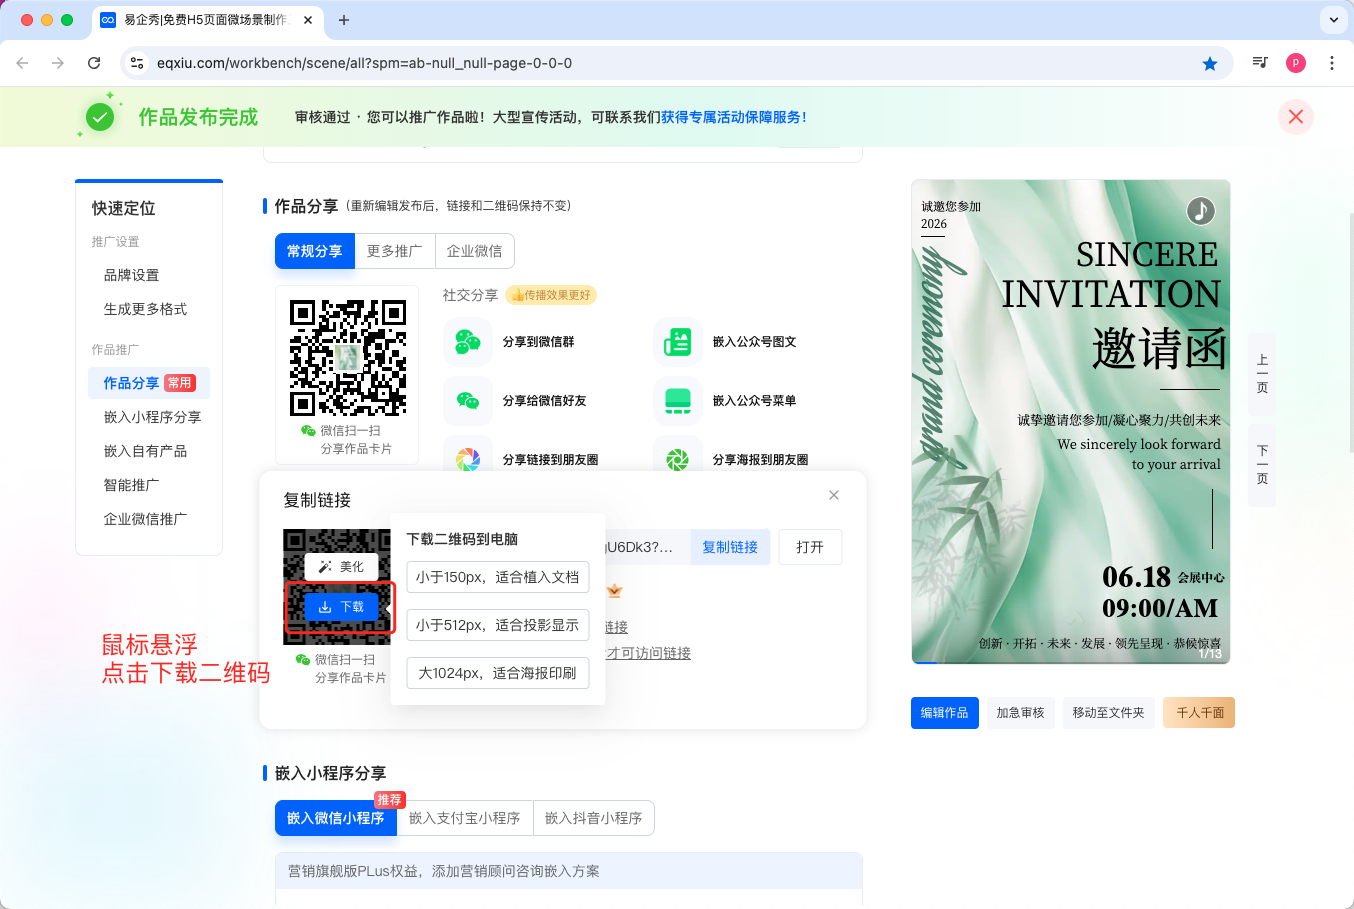Select the 嵌入支付宝小程序 tab

(x=464, y=818)
